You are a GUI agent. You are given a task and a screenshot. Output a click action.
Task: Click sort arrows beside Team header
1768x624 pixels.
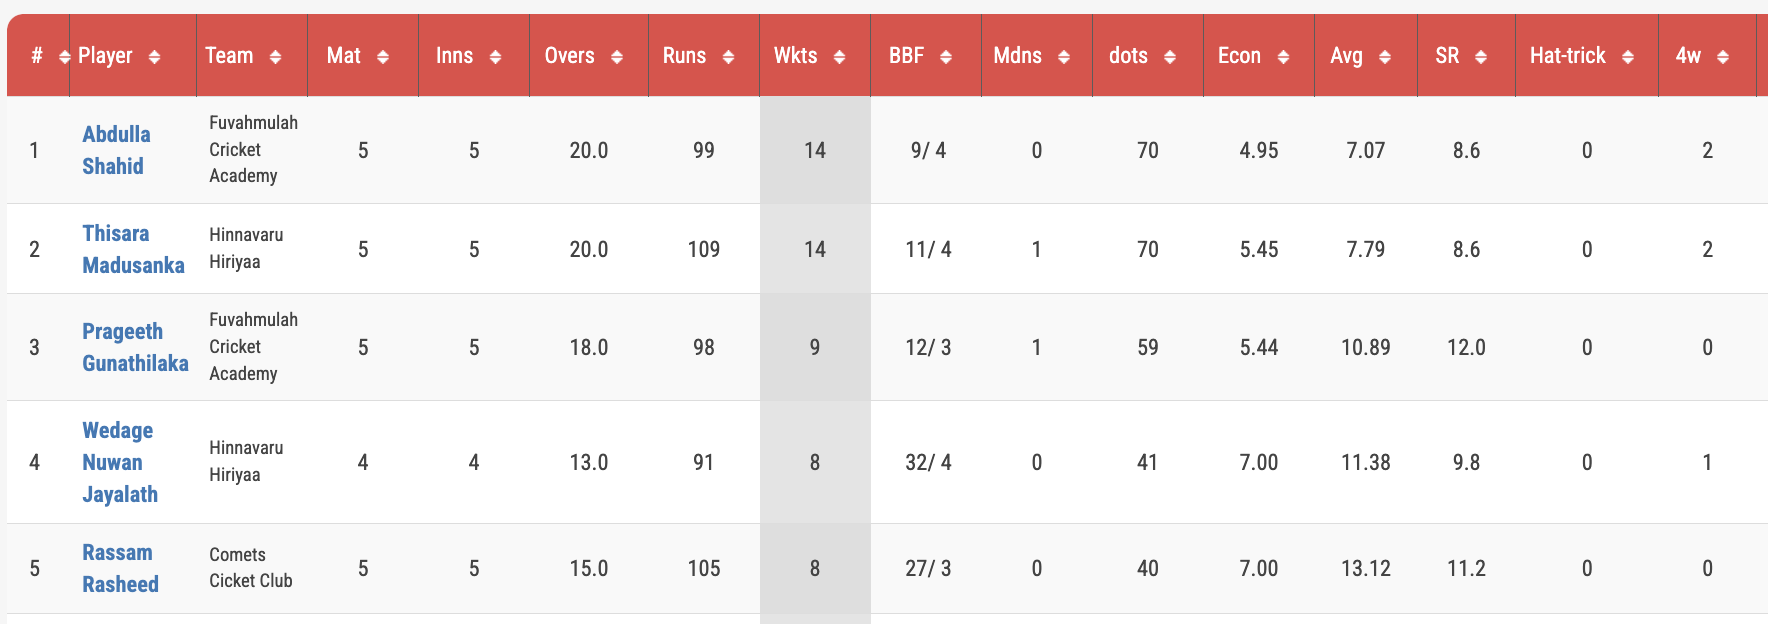tap(275, 57)
